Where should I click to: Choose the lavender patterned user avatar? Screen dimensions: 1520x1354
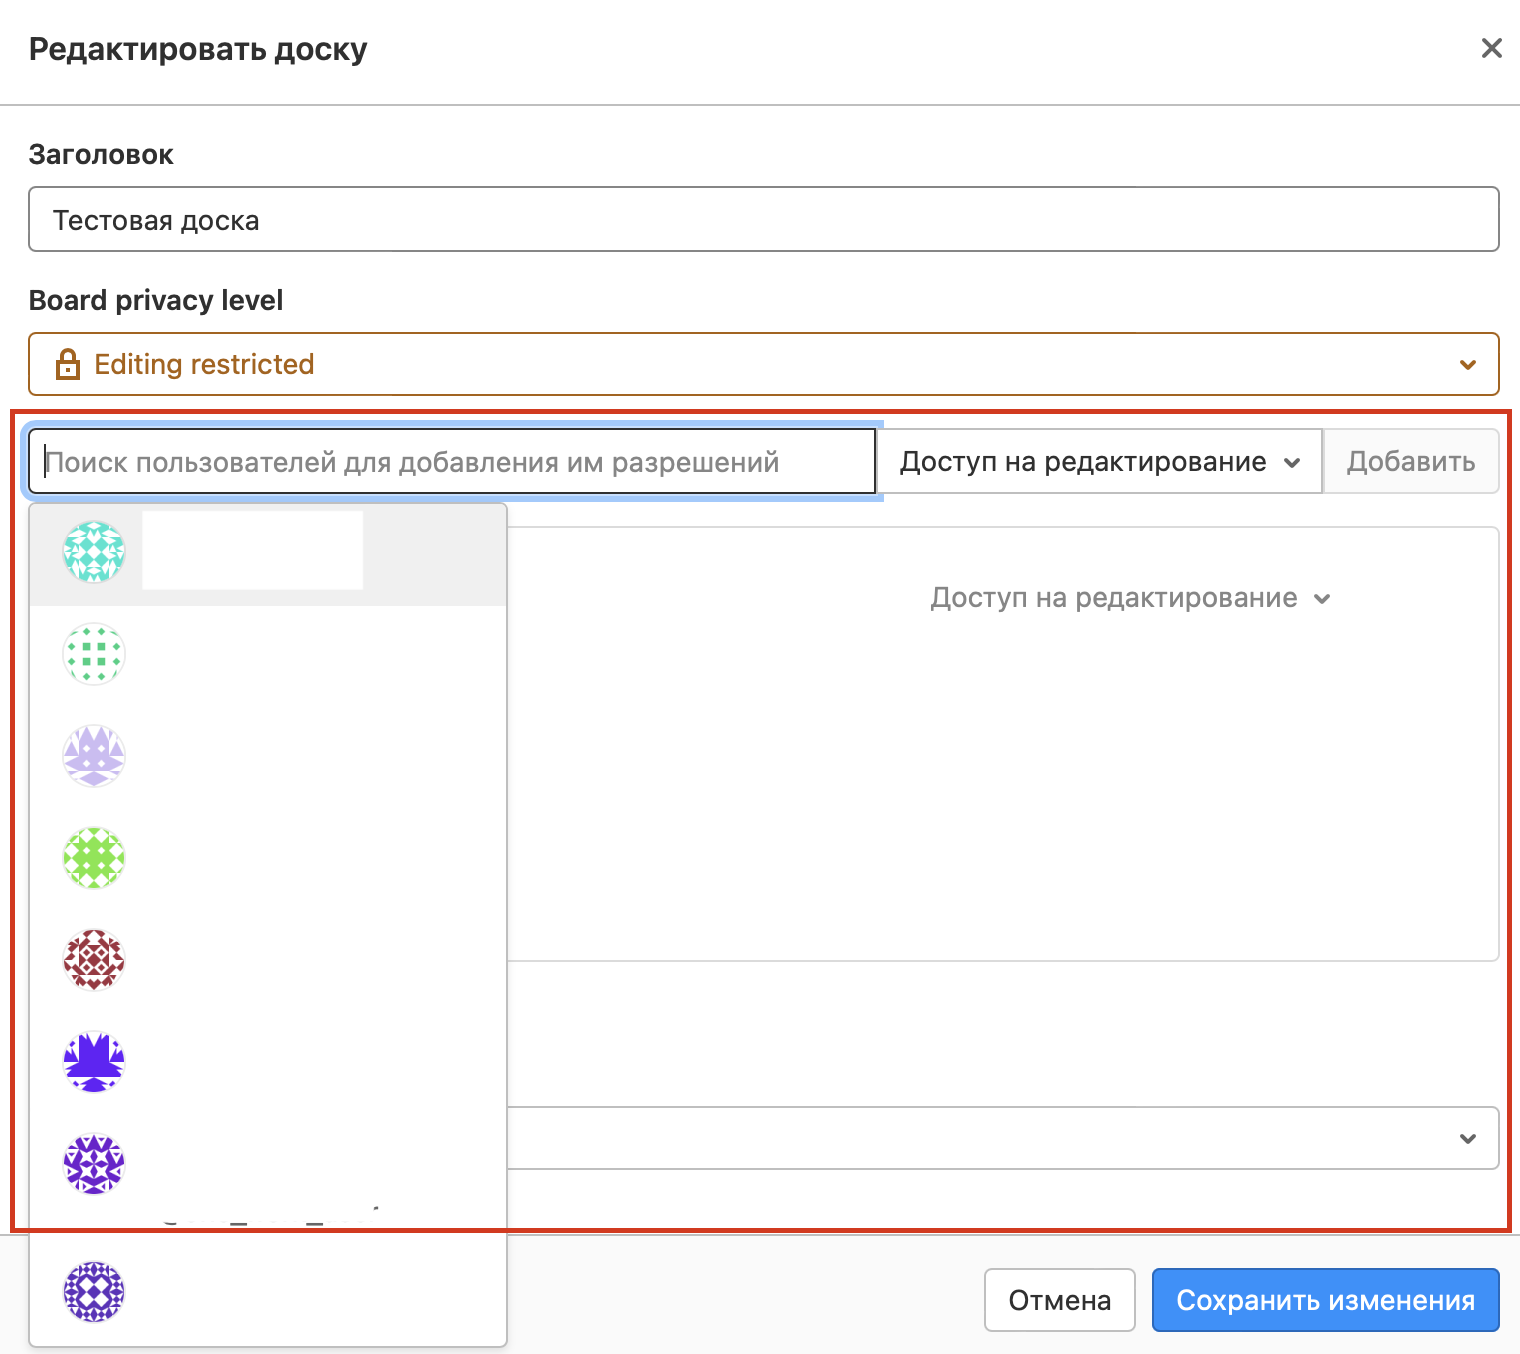(94, 756)
